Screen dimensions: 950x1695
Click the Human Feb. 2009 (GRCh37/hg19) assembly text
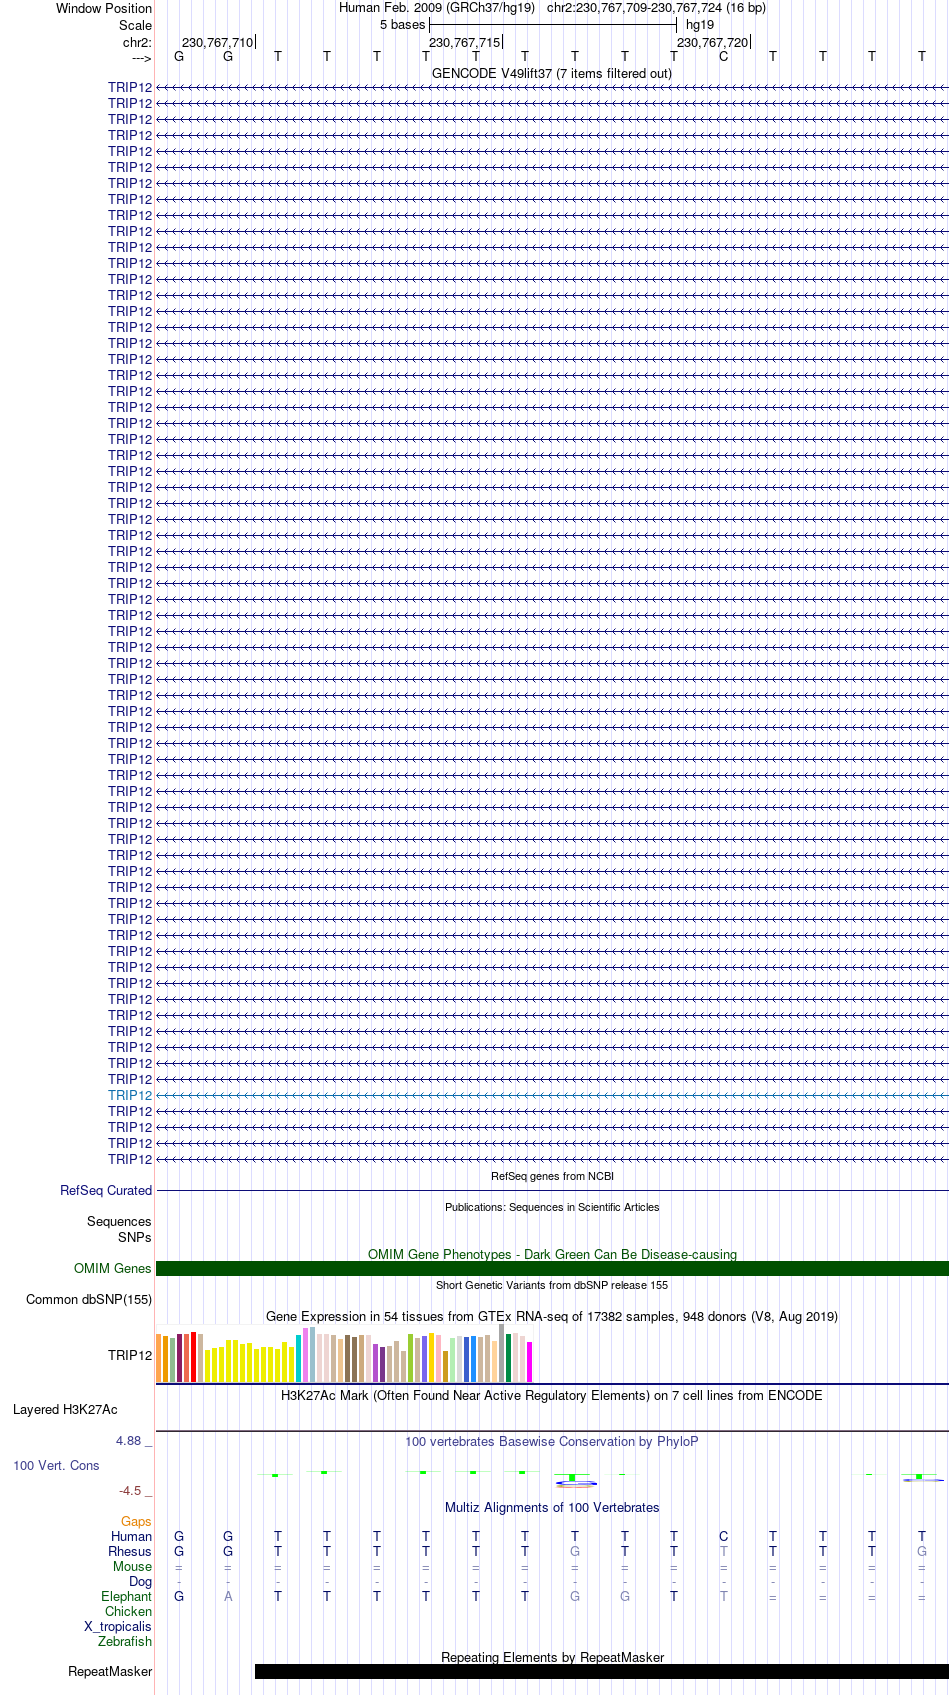[x=437, y=8]
